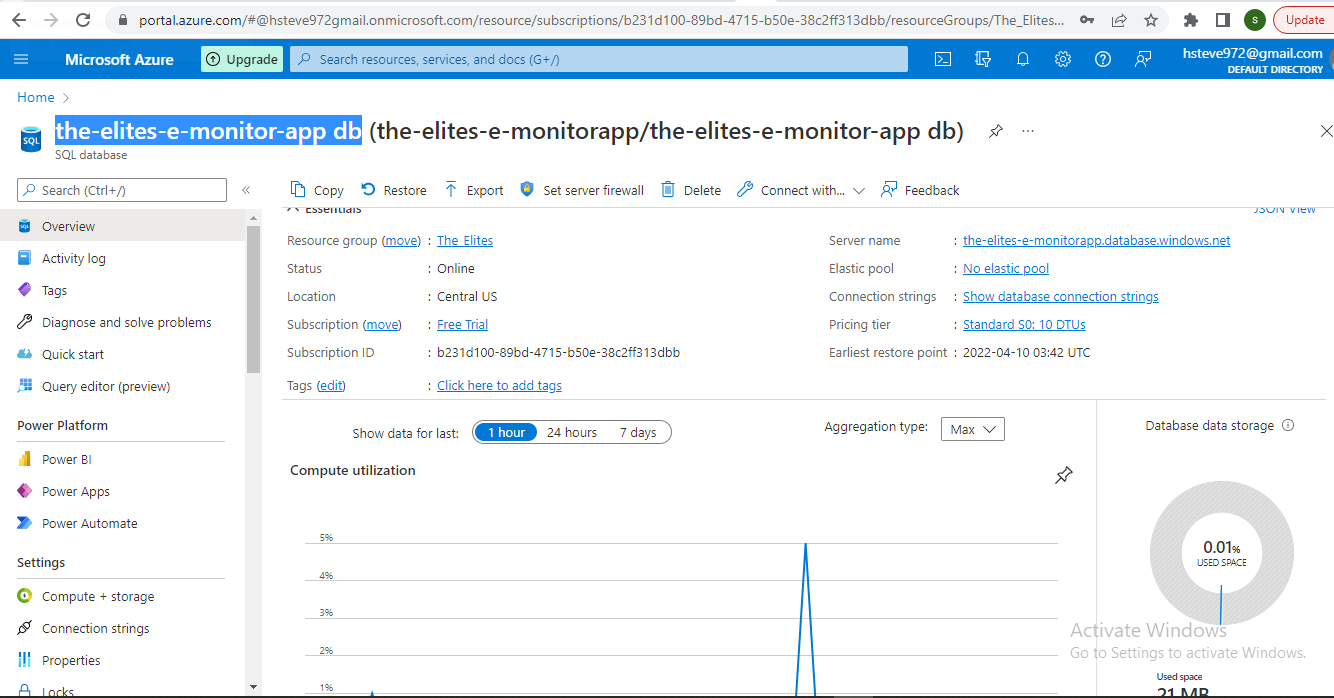This screenshot has width=1334, height=698.
Task: Toggle the browser side panel
Action: (x=1222, y=20)
